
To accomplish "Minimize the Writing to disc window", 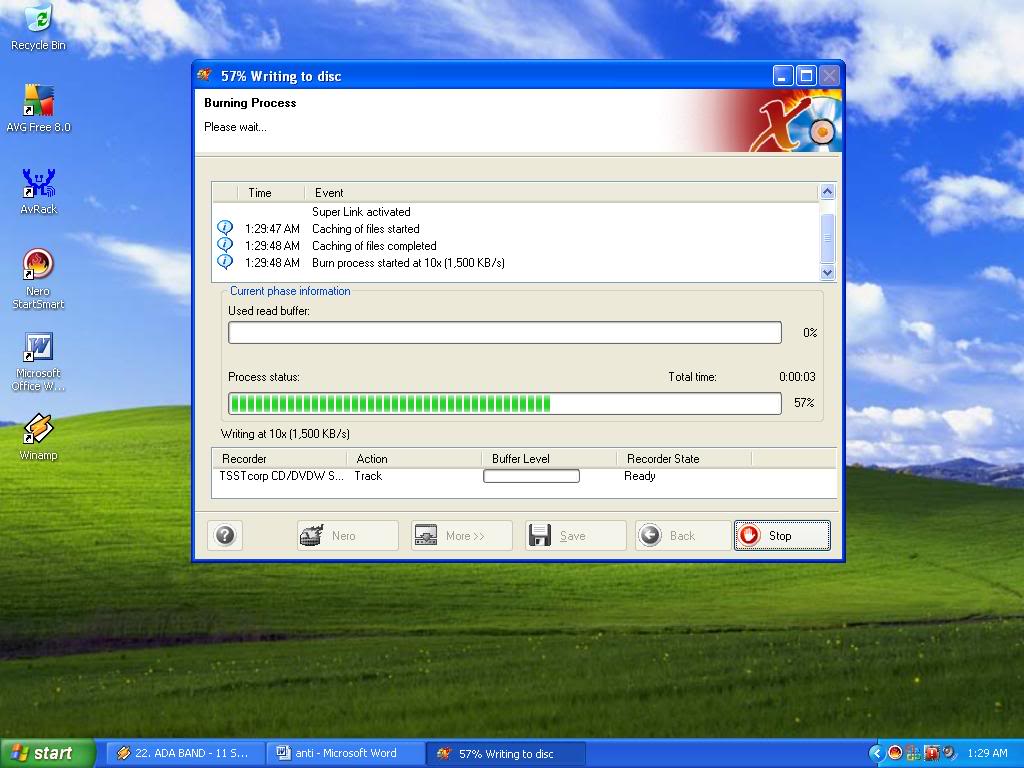I will click(x=783, y=76).
